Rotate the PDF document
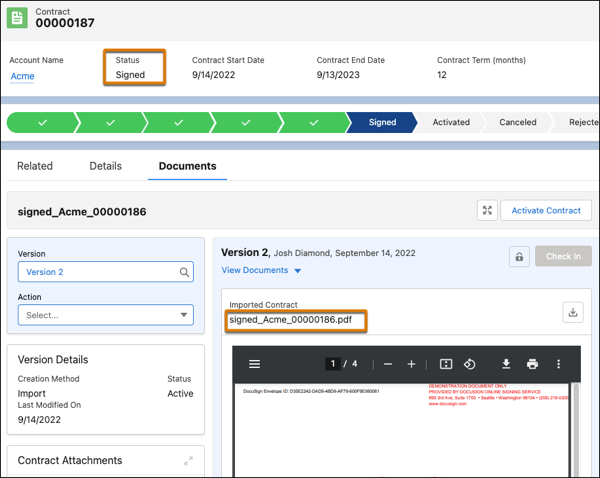 tap(469, 364)
